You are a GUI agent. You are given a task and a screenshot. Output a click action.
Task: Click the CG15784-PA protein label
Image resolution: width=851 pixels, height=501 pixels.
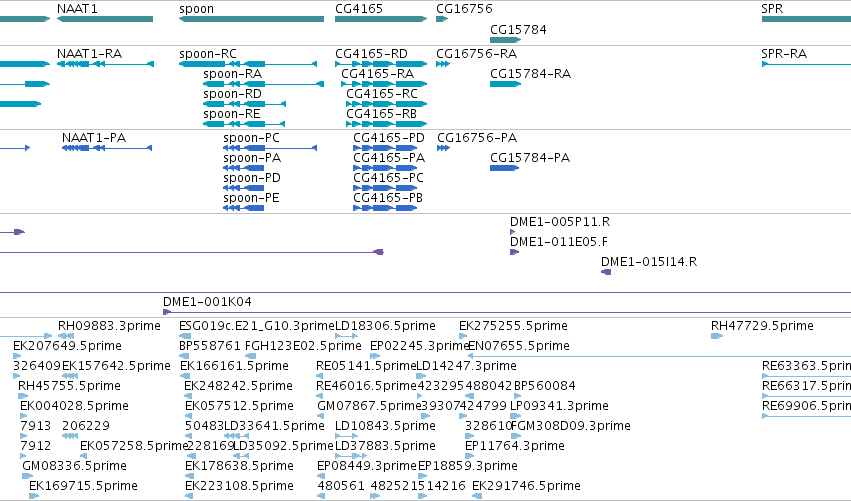[530, 158]
